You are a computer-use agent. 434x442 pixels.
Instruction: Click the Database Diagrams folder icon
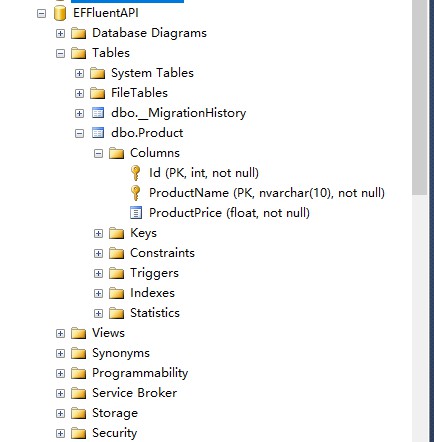click(x=78, y=33)
